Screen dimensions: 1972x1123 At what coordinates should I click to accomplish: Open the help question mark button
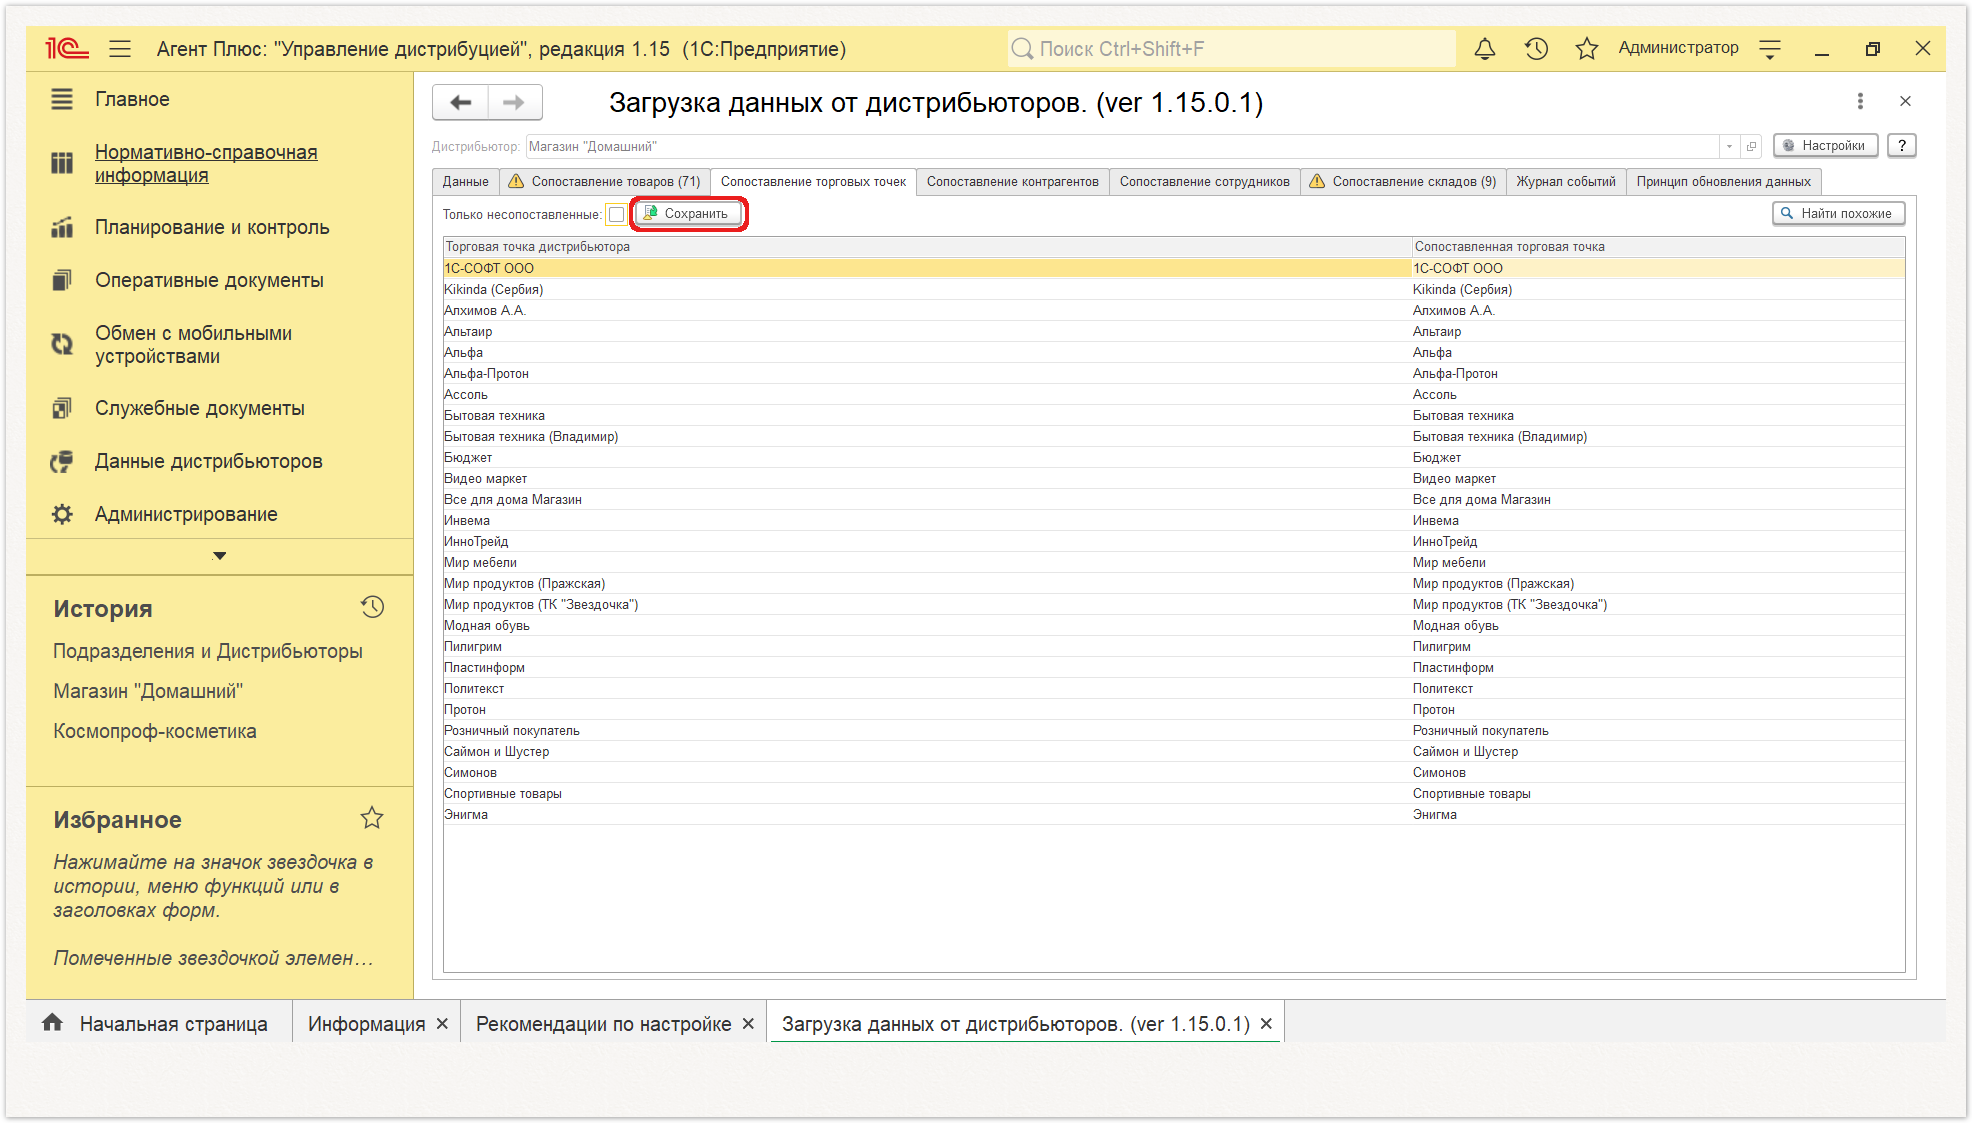(1902, 146)
